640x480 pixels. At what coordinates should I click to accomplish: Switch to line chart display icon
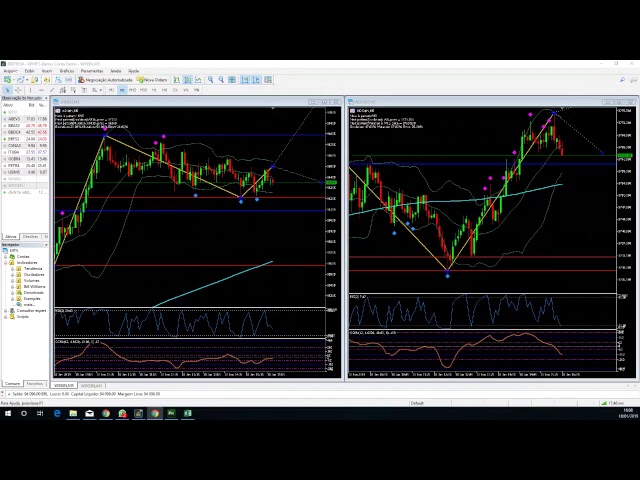point(198,80)
